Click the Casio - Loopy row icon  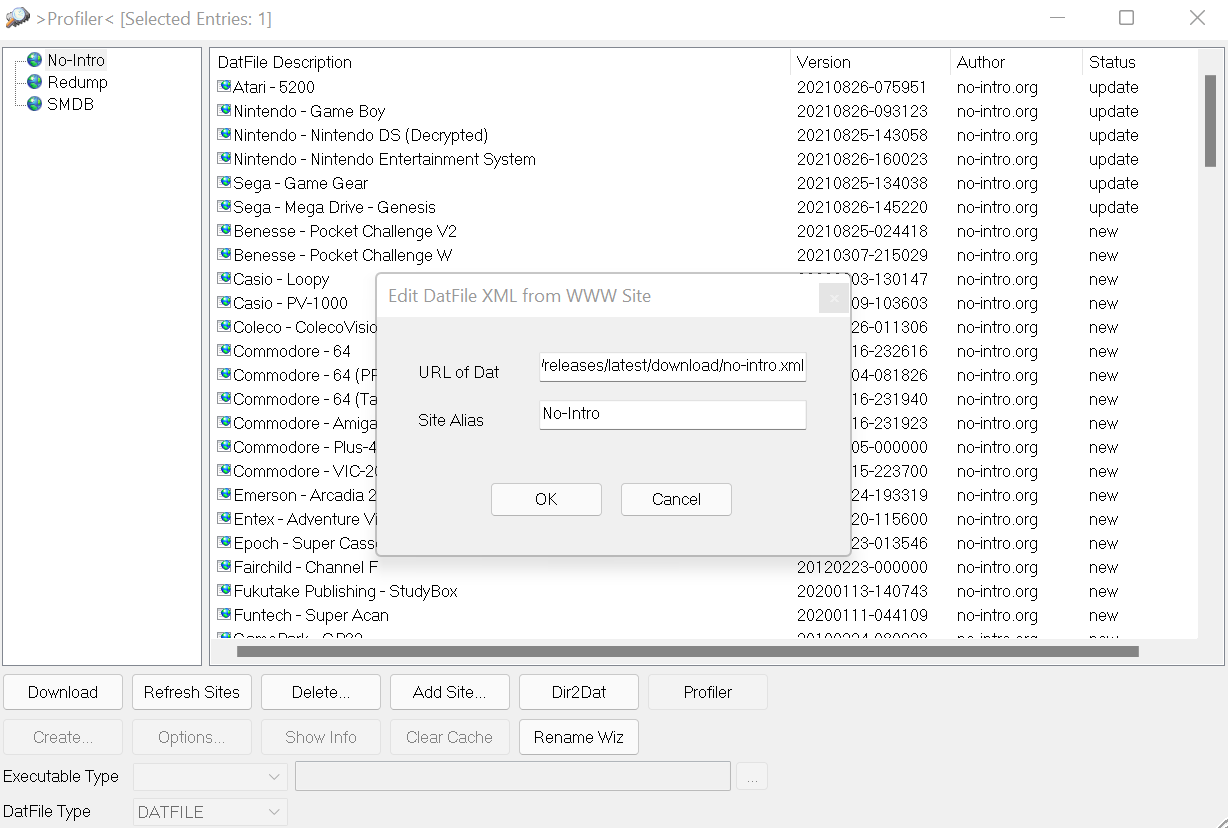point(225,278)
